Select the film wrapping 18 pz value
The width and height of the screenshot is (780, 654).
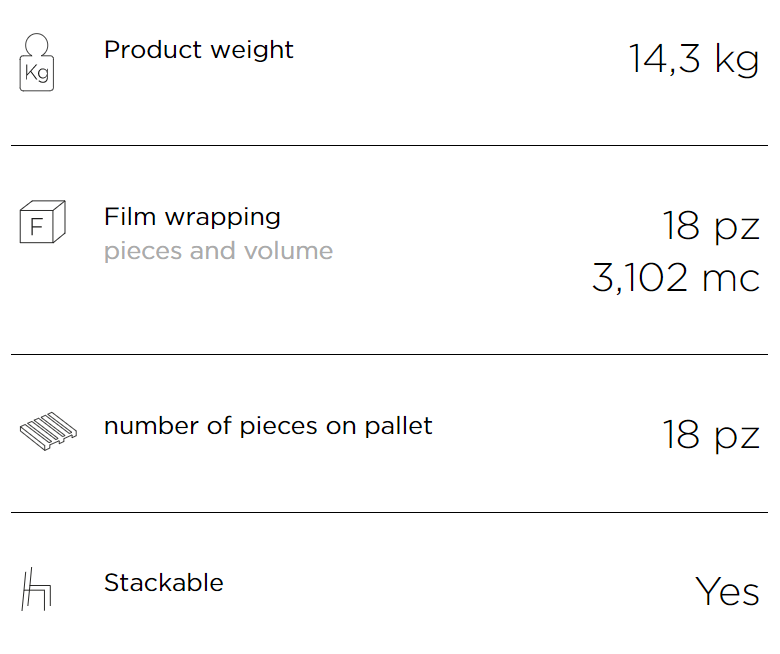pos(711,227)
